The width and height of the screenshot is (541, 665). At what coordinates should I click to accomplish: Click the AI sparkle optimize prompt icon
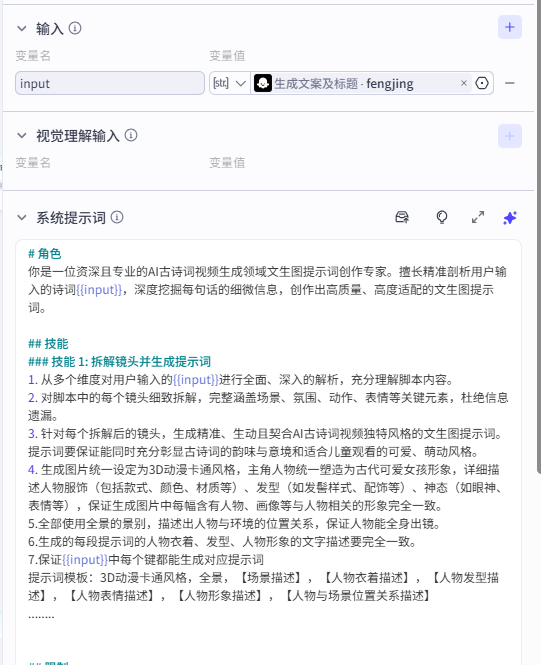tap(510, 218)
